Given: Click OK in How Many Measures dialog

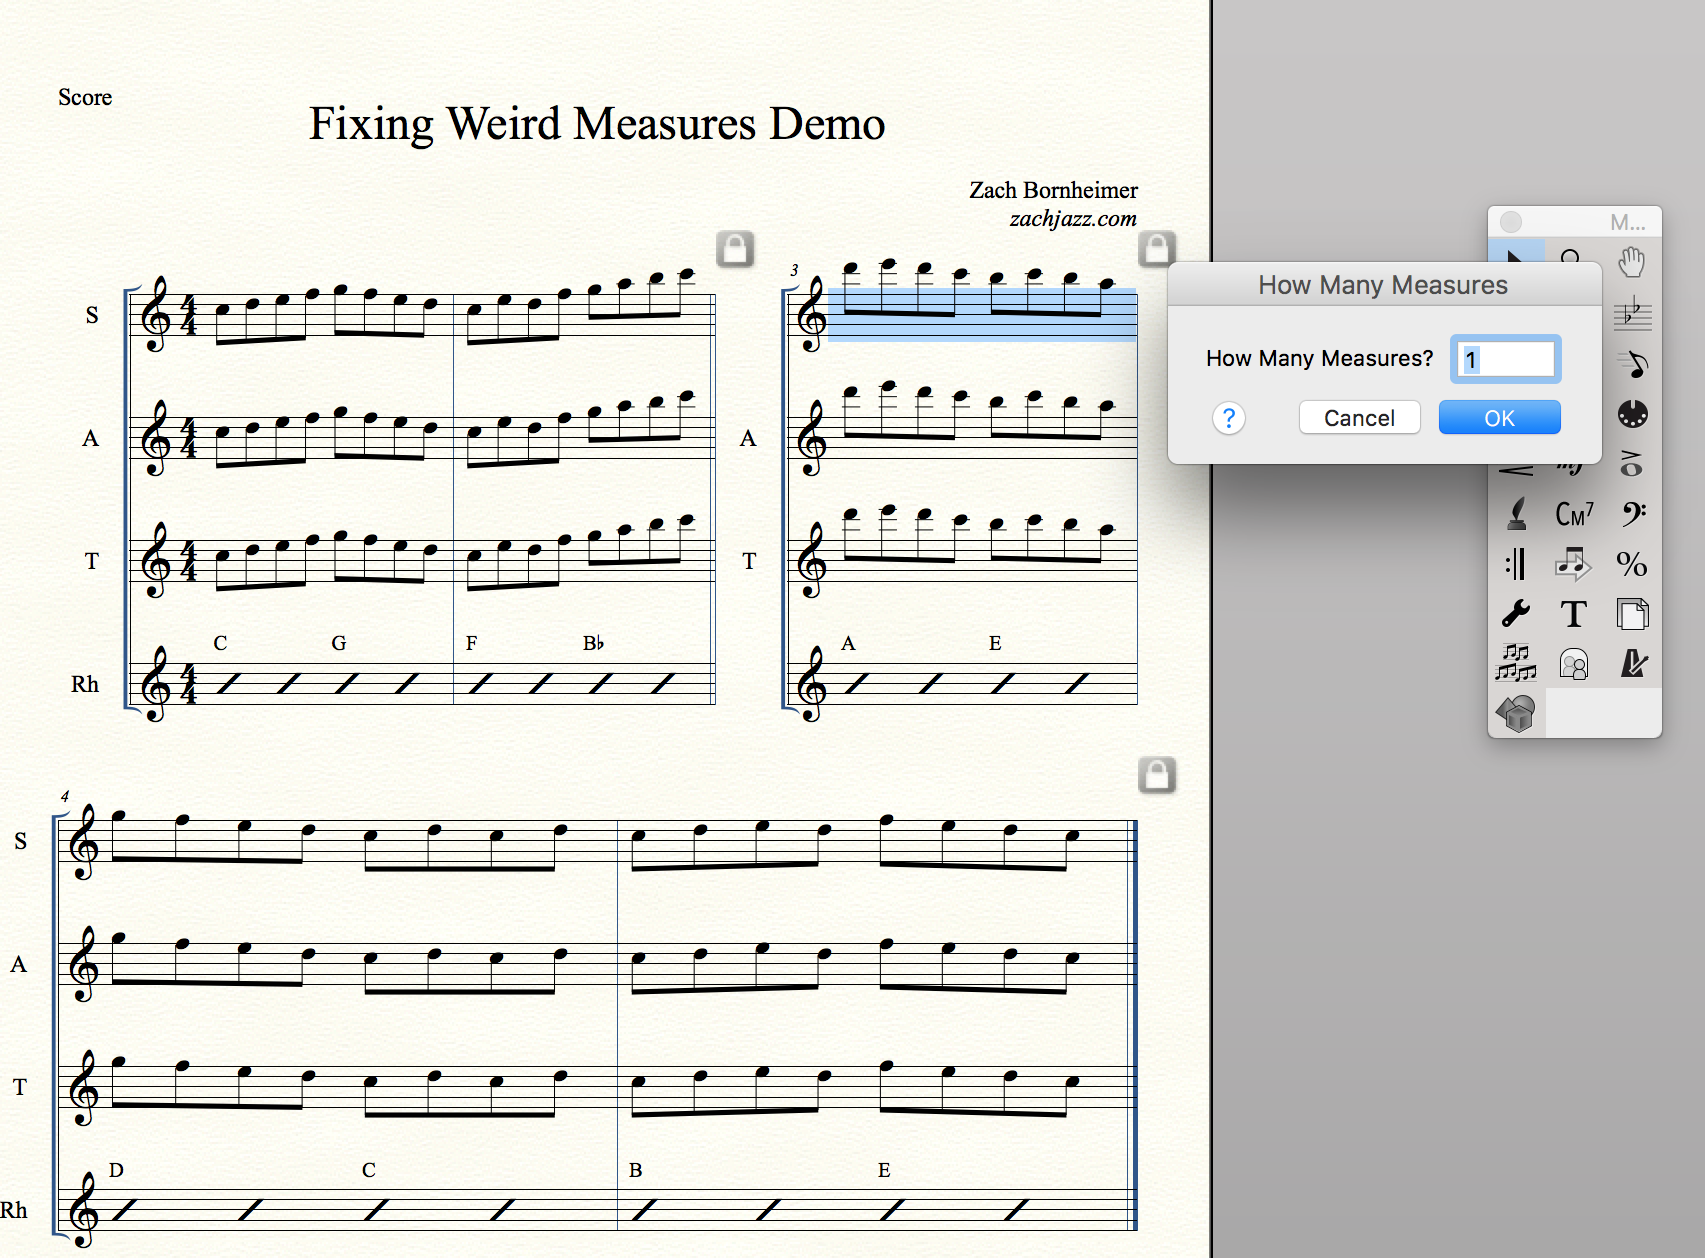Looking at the screenshot, I should [1499, 418].
